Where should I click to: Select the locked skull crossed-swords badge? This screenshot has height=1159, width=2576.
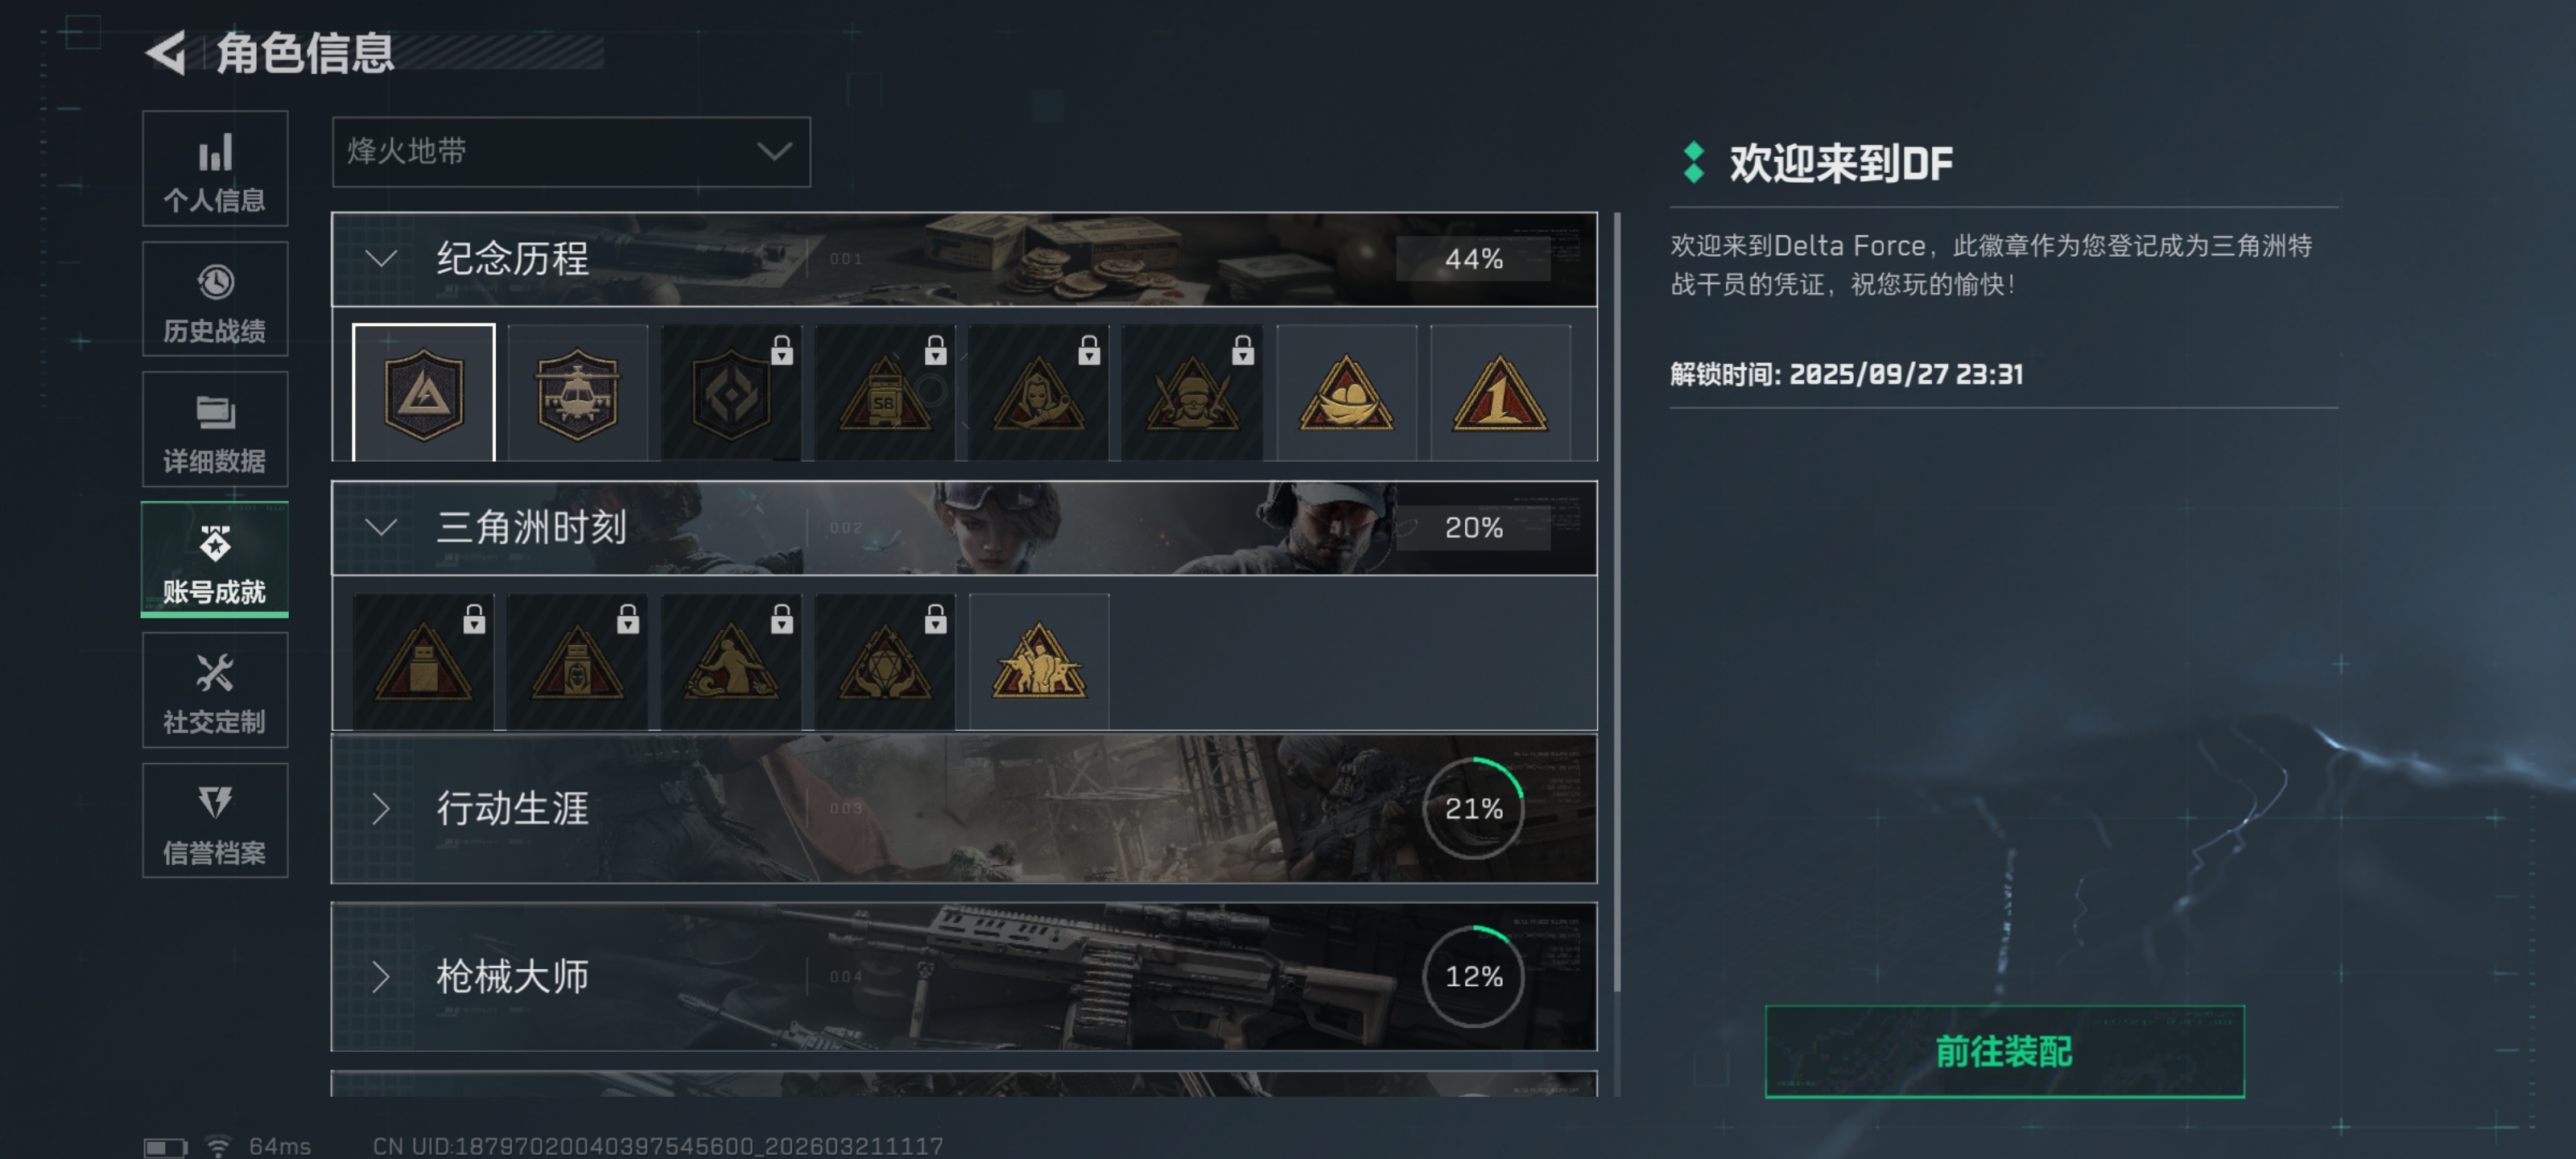1192,392
